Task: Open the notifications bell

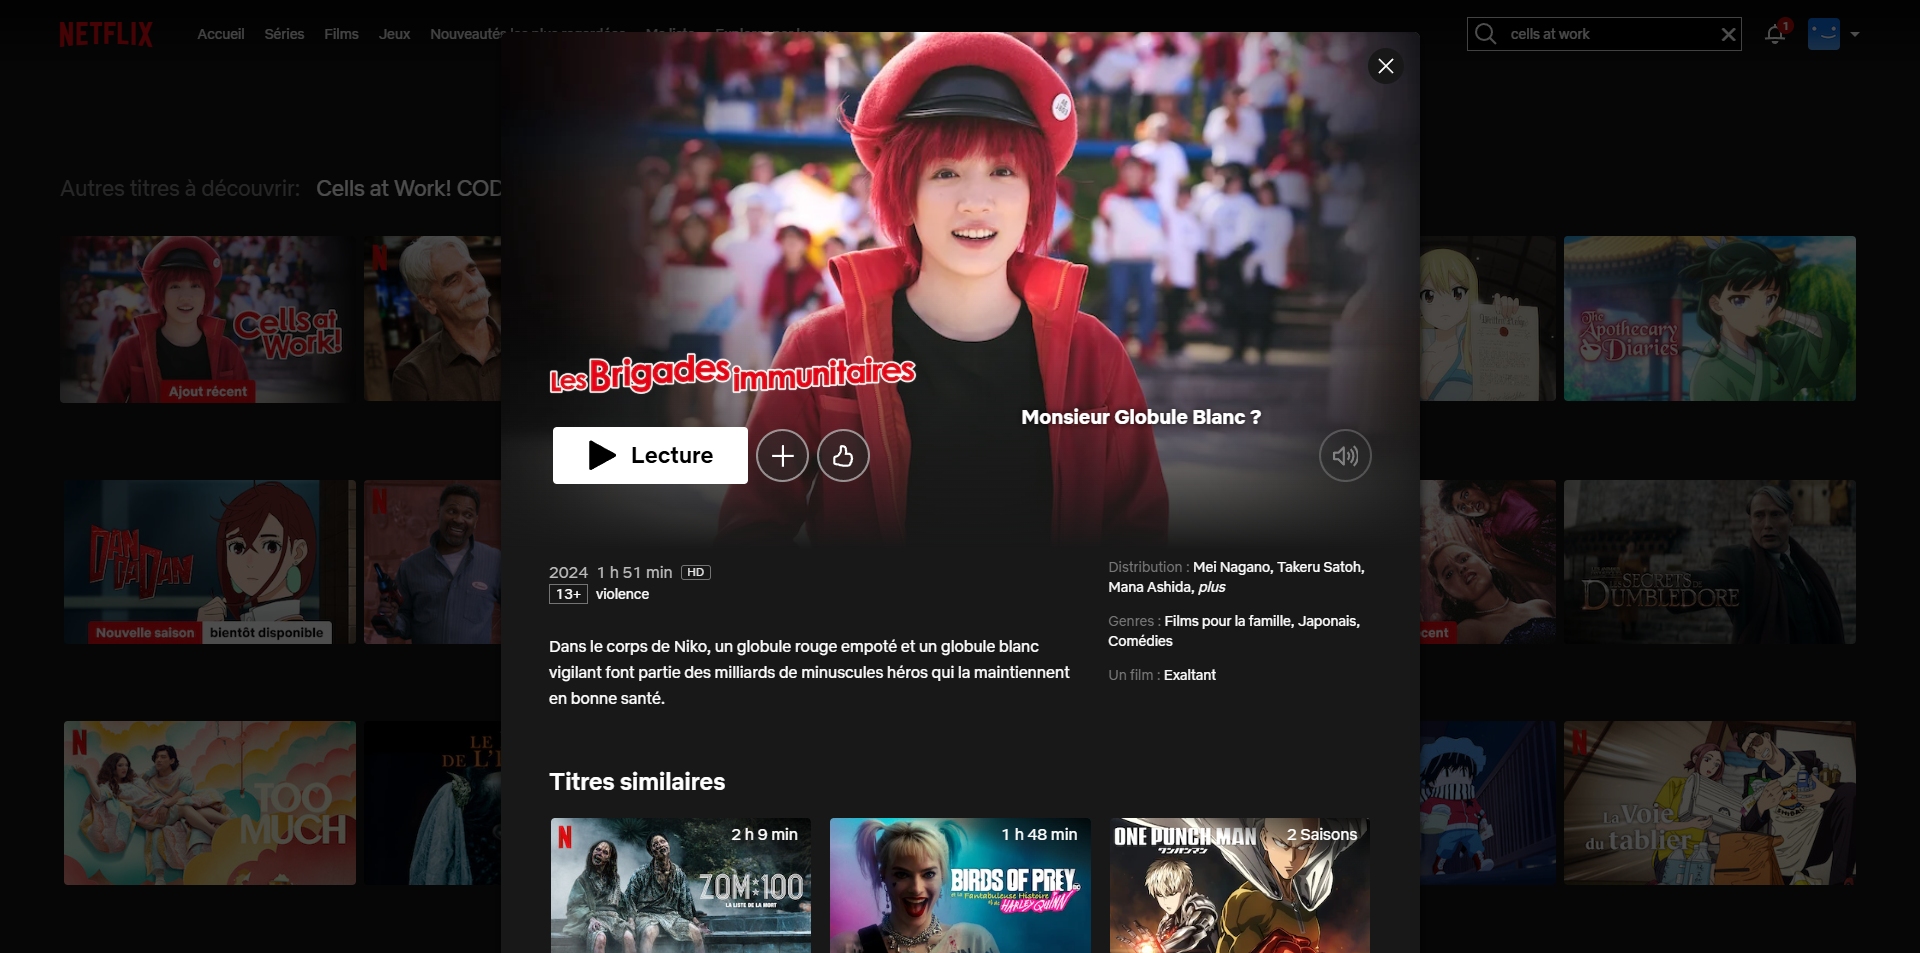Action: click(1775, 34)
